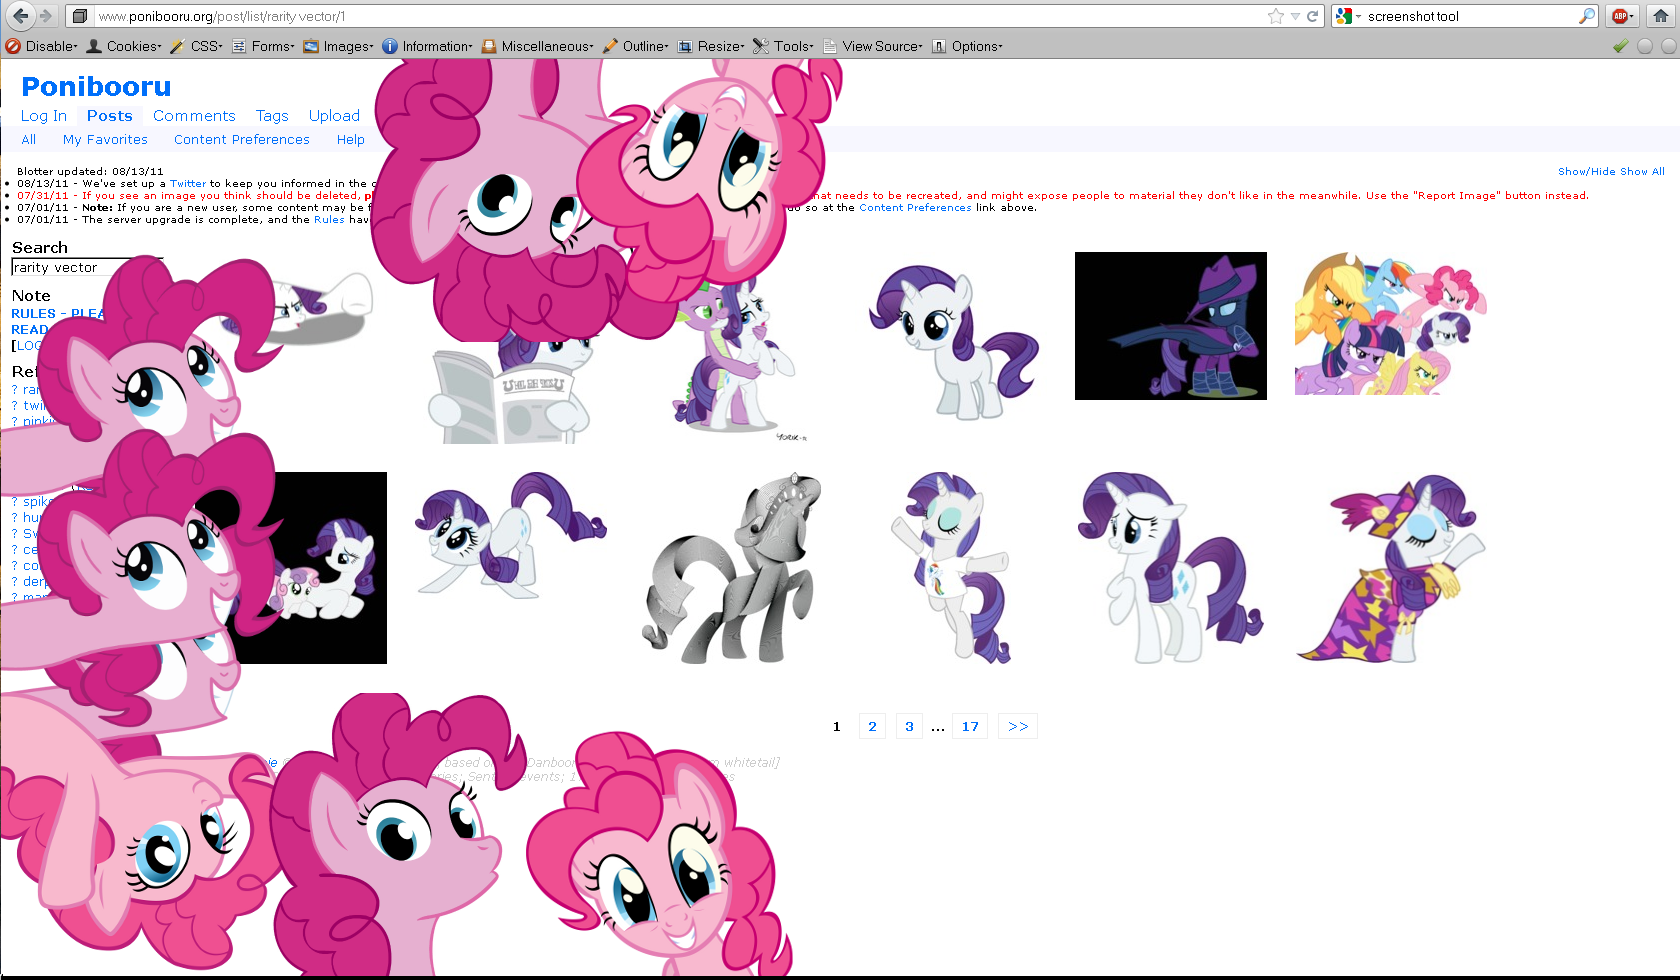This screenshot has height=980, width=1680.
Task: Click the Ponibooru site title
Action: point(96,87)
